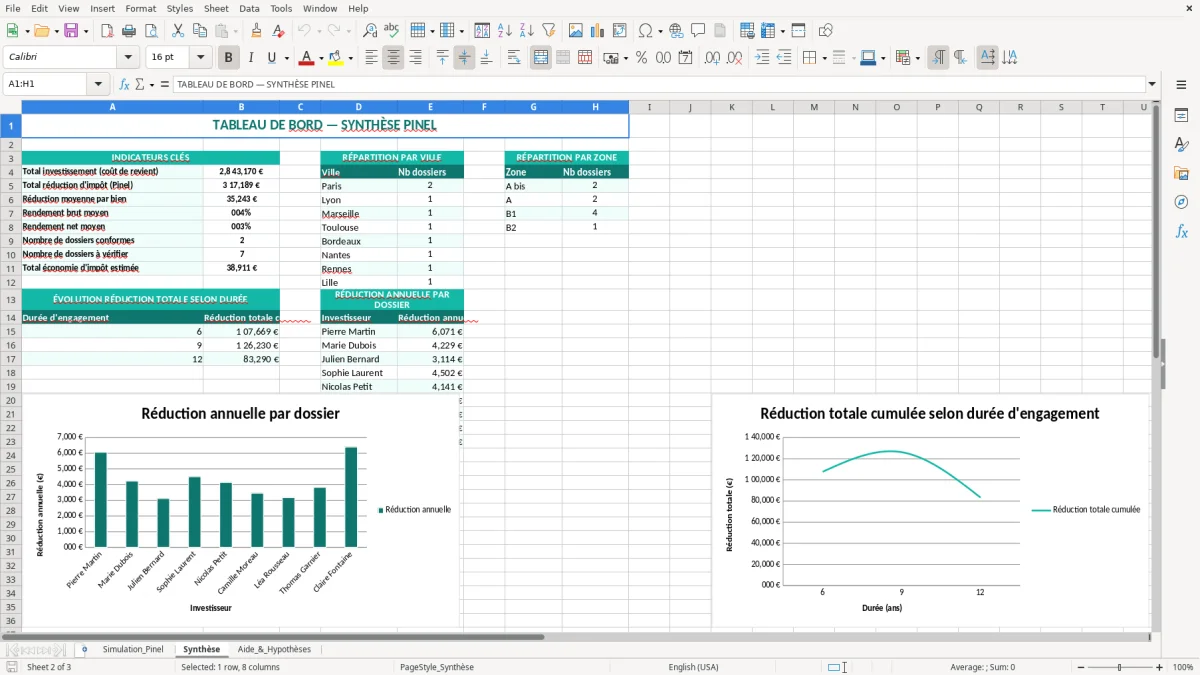The width and height of the screenshot is (1200, 675).
Task: Expand the formula bar
Action: coord(1152,85)
